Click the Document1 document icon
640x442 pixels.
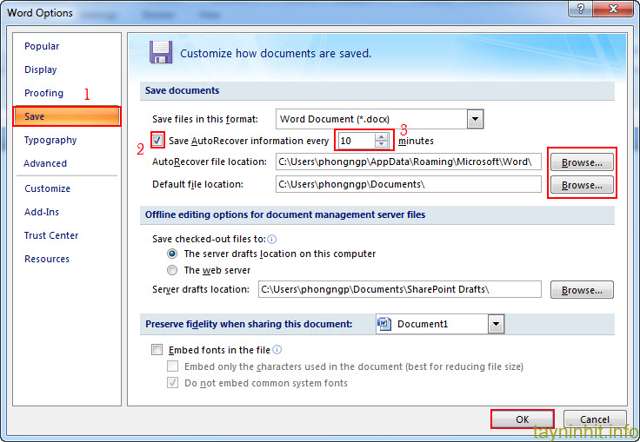click(x=384, y=324)
